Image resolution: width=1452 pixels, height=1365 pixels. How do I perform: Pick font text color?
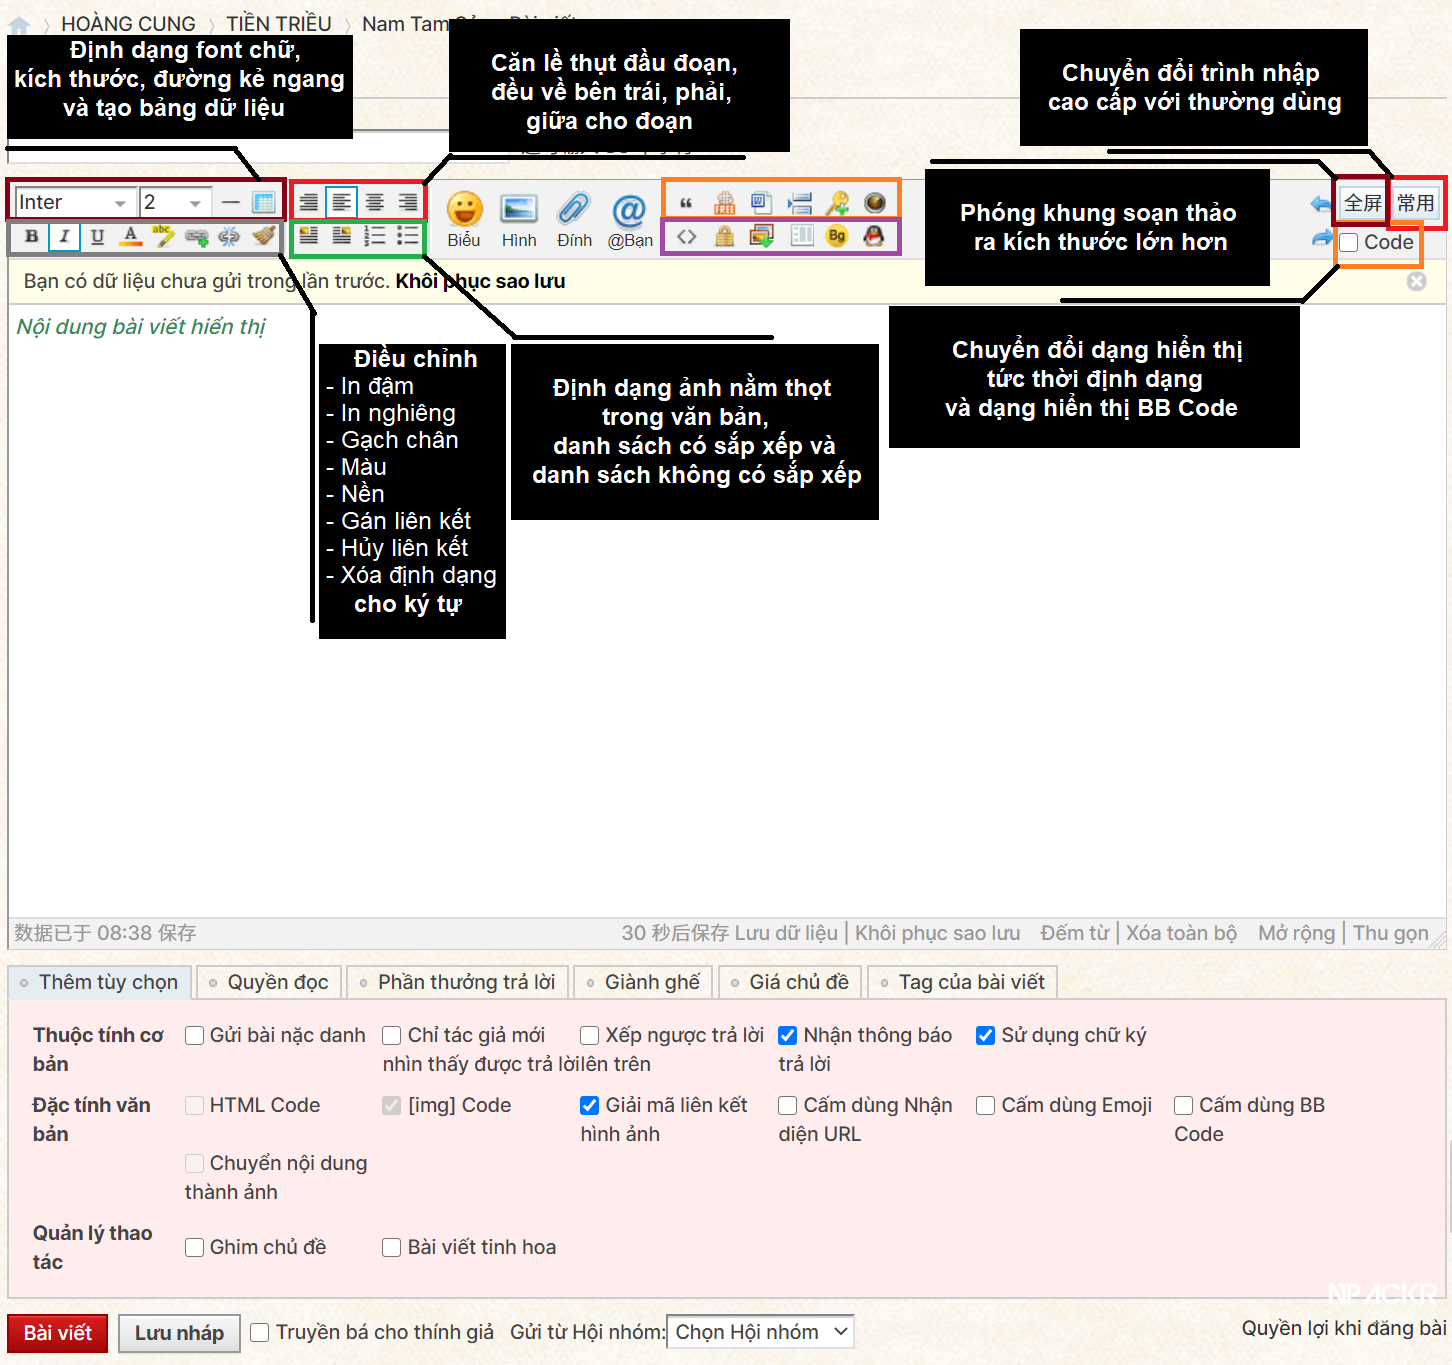130,236
